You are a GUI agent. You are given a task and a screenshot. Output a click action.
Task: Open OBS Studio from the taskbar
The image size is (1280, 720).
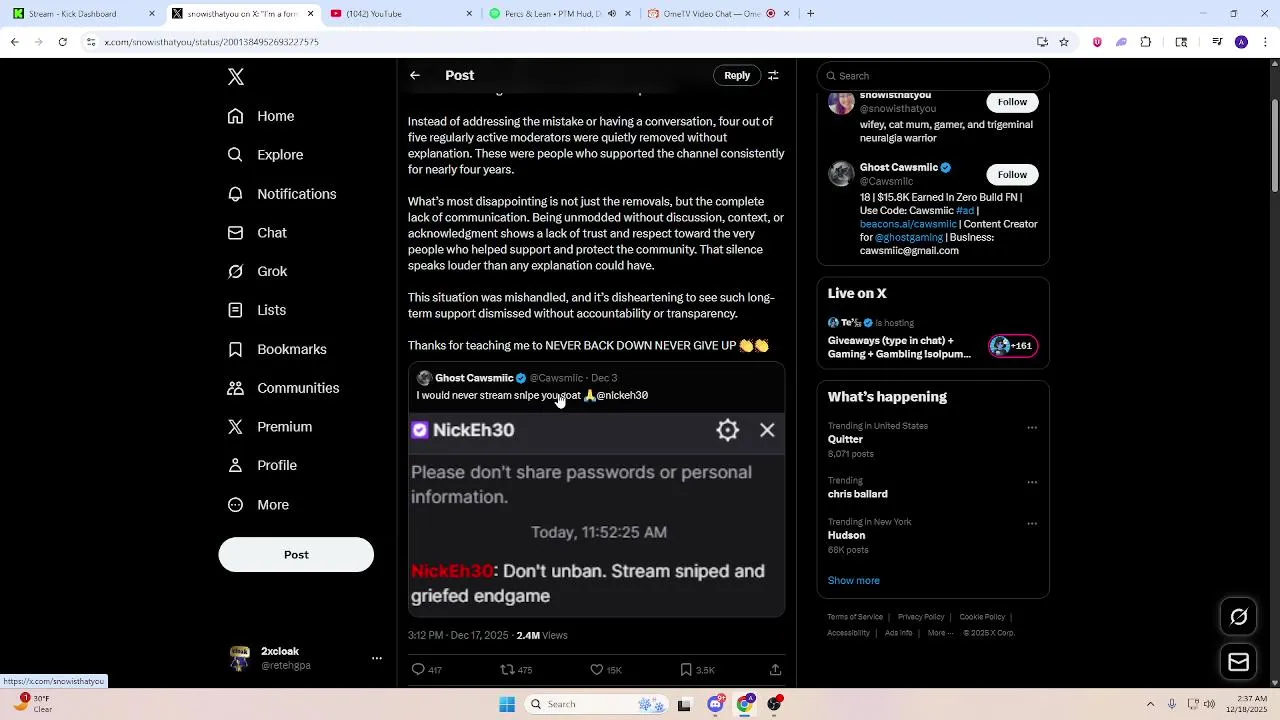point(774,705)
